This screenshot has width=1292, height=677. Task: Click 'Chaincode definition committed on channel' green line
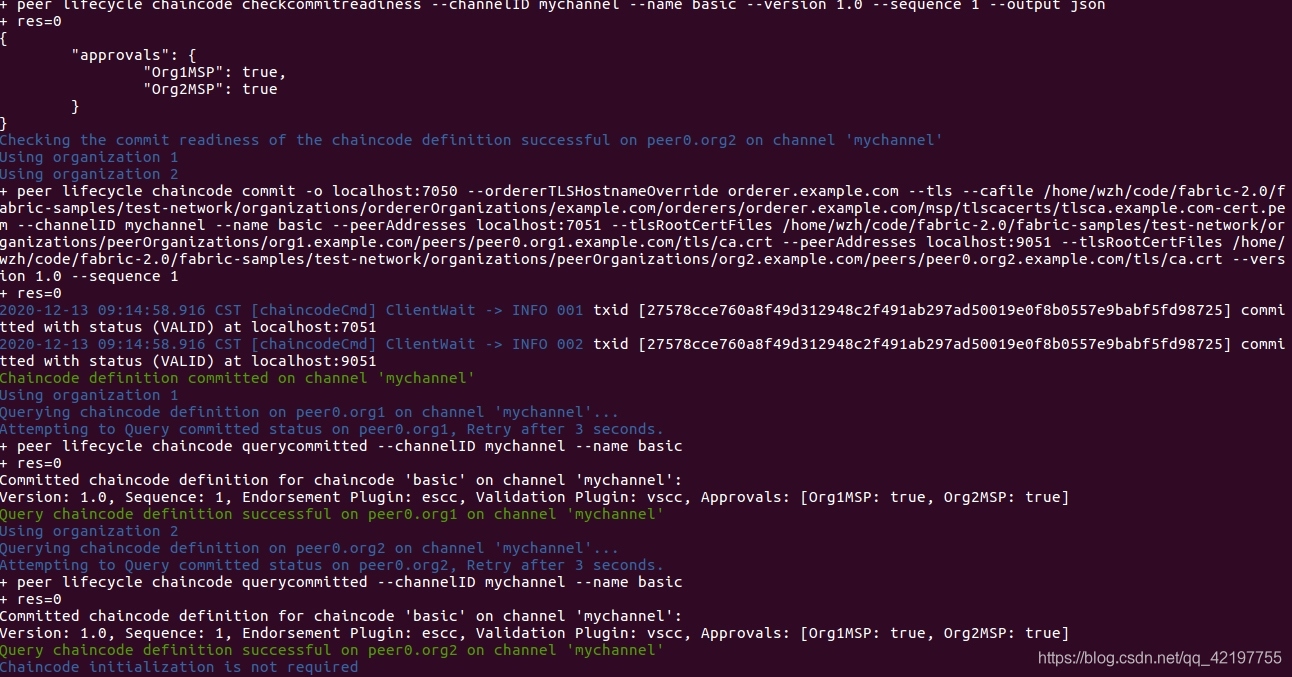237,378
